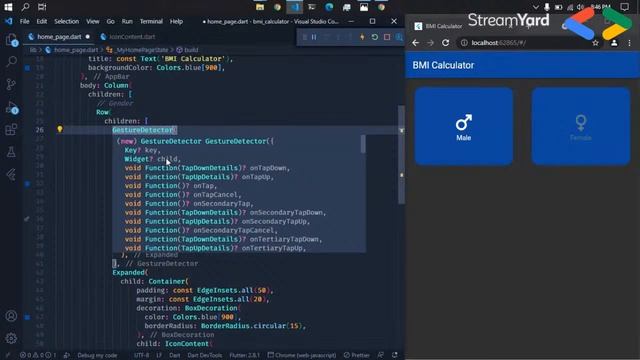Click the lightbulb code action on line 26
Screen dimensions: 640x360
60,129
